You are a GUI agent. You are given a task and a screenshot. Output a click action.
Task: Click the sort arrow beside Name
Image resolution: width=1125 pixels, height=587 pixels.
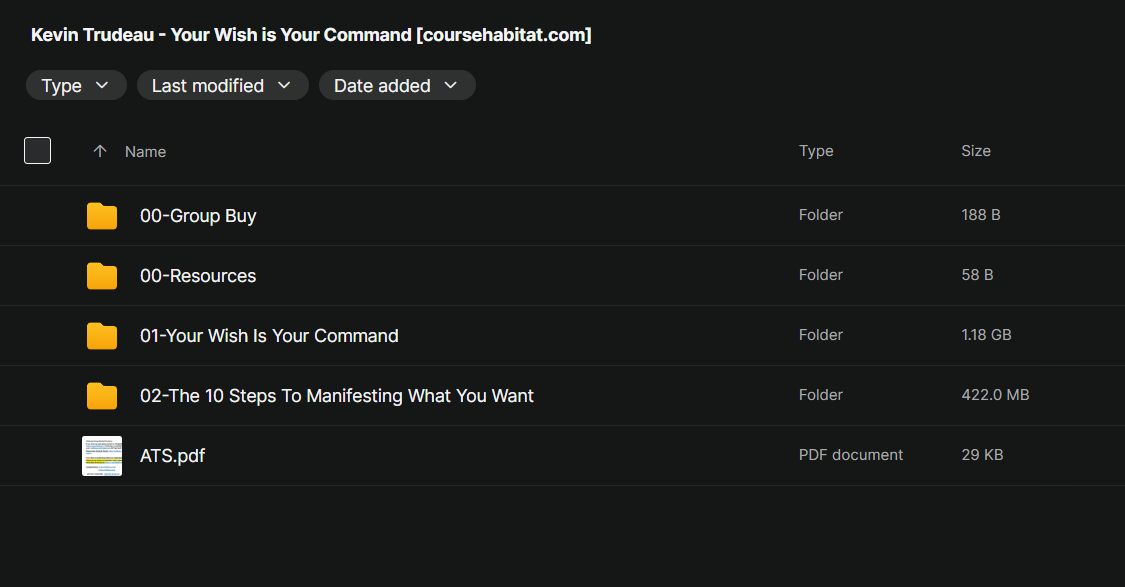click(99, 151)
